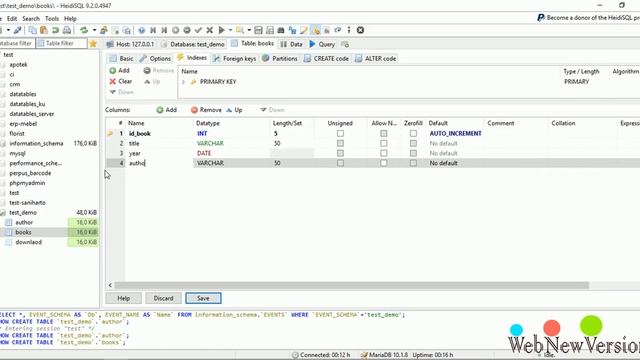This screenshot has height=360, width=640.
Task: Click the search text icon in toolbar
Action: pyautogui.click(x=240, y=30)
